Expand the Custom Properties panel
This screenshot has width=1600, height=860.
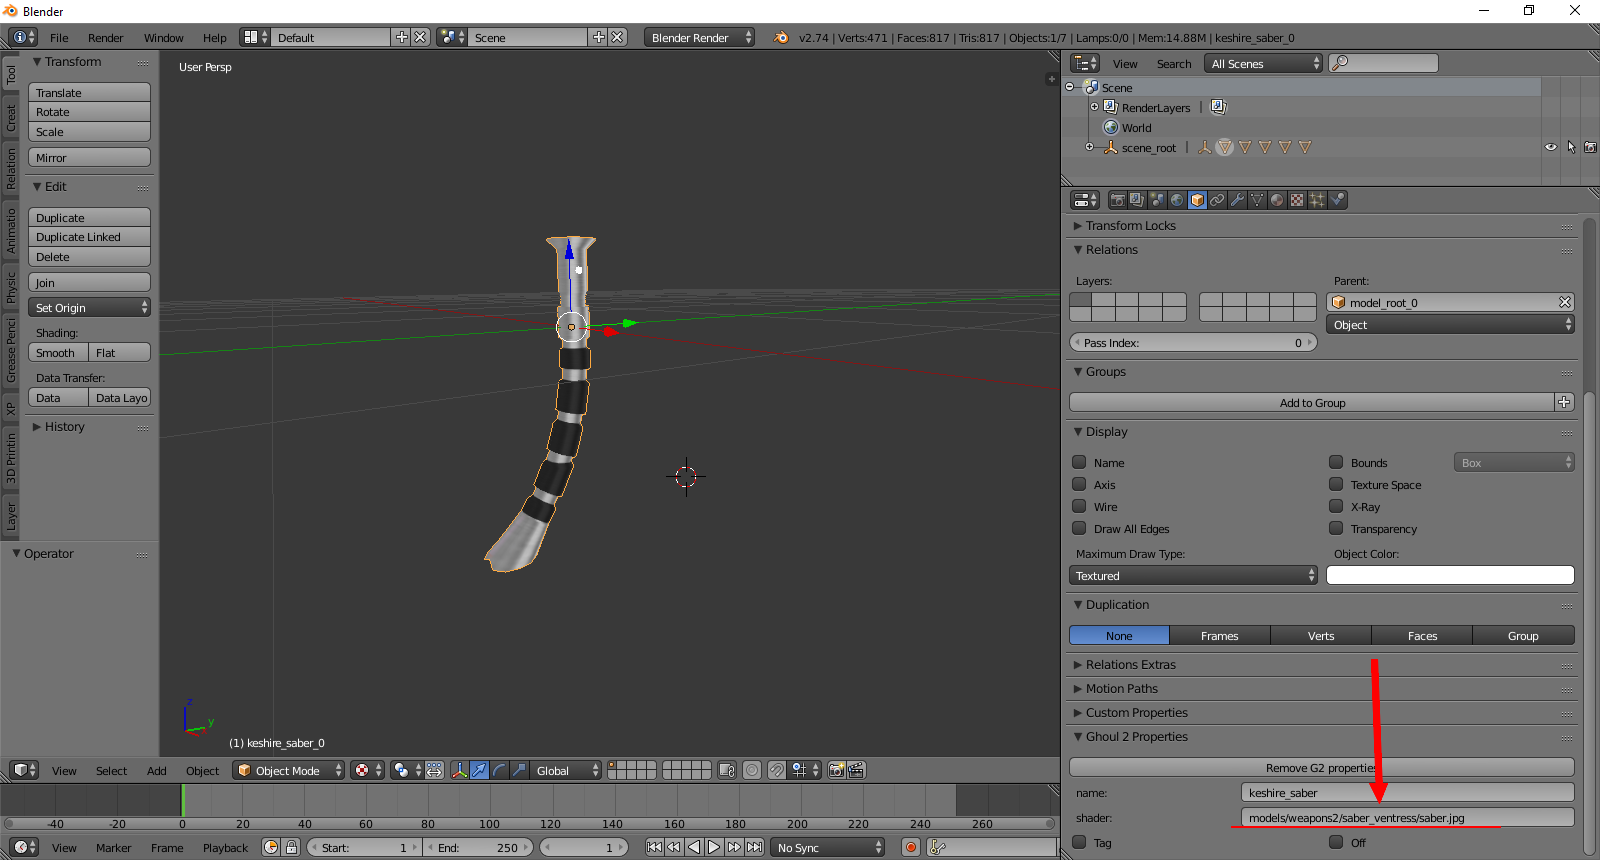click(1137, 712)
